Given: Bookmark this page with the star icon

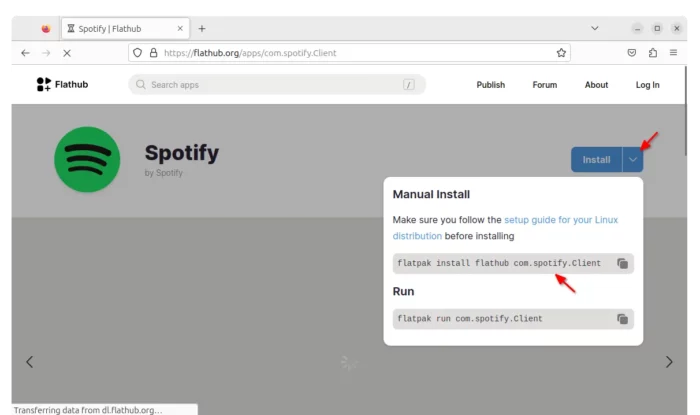Looking at the screenshot, I should pyautogui.click(x=561, y=53).
